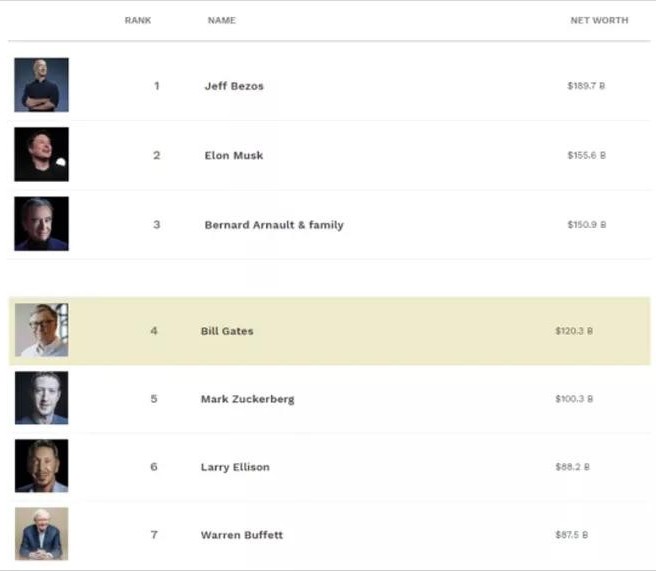Click the NAME column header

[222, 21]
